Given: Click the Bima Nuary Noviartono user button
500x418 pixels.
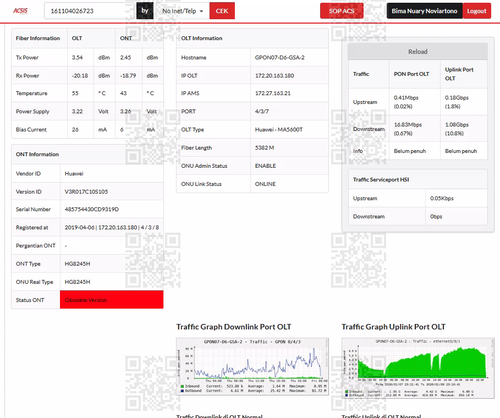Looking at the screenshot, I should point(424,11).
